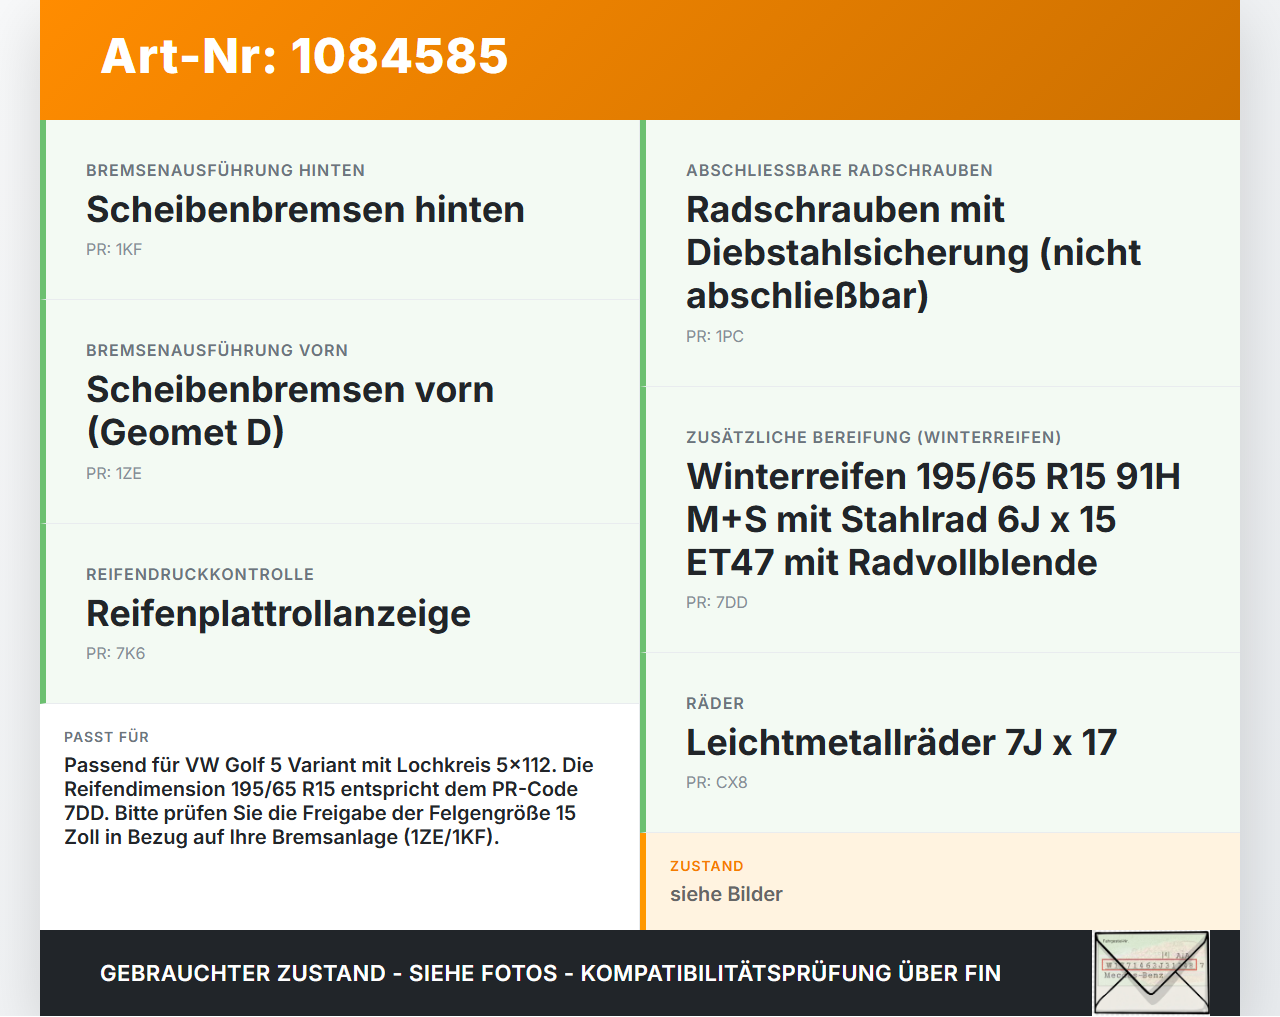Select the text "Reifenplattrollanzeige"
Screen dimensions: 1280x1017
pos(278,613)
